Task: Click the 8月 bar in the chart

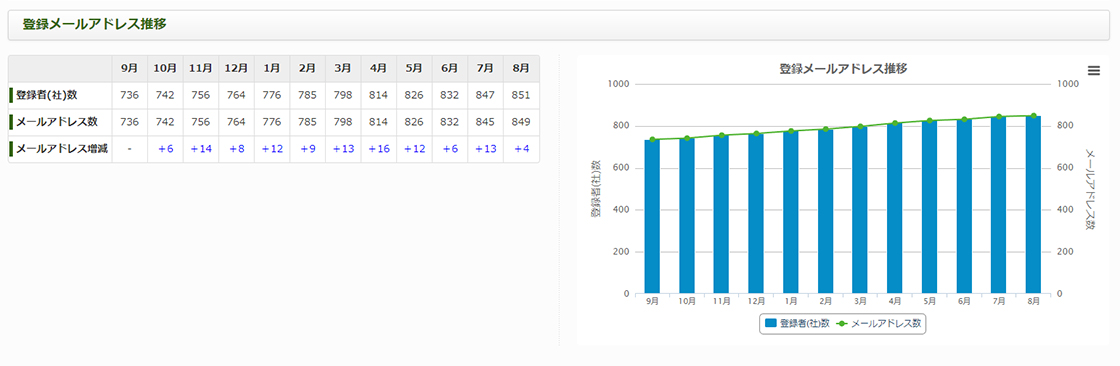Action: 1034,204
